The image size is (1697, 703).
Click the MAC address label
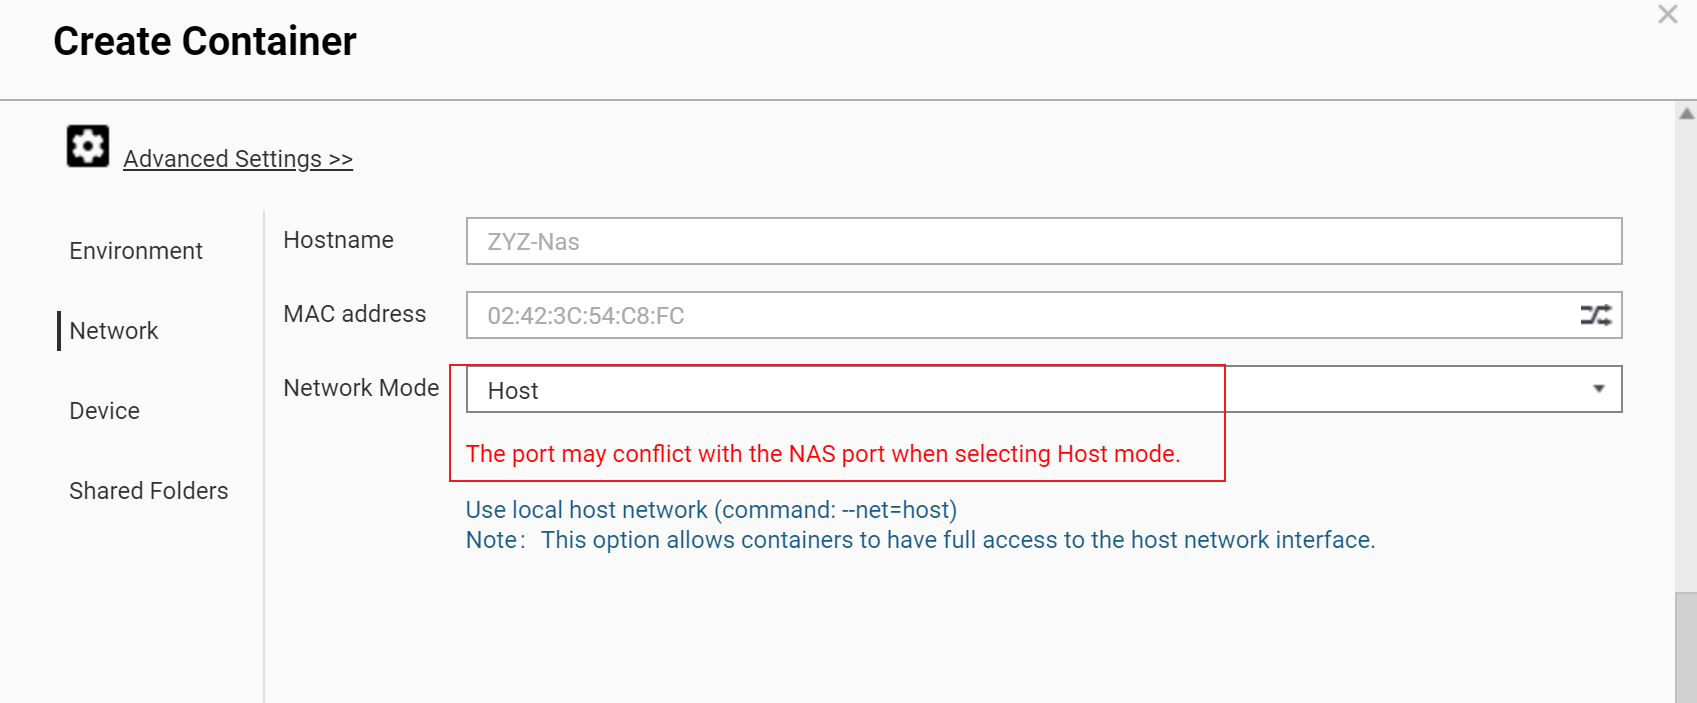point(354,314)
